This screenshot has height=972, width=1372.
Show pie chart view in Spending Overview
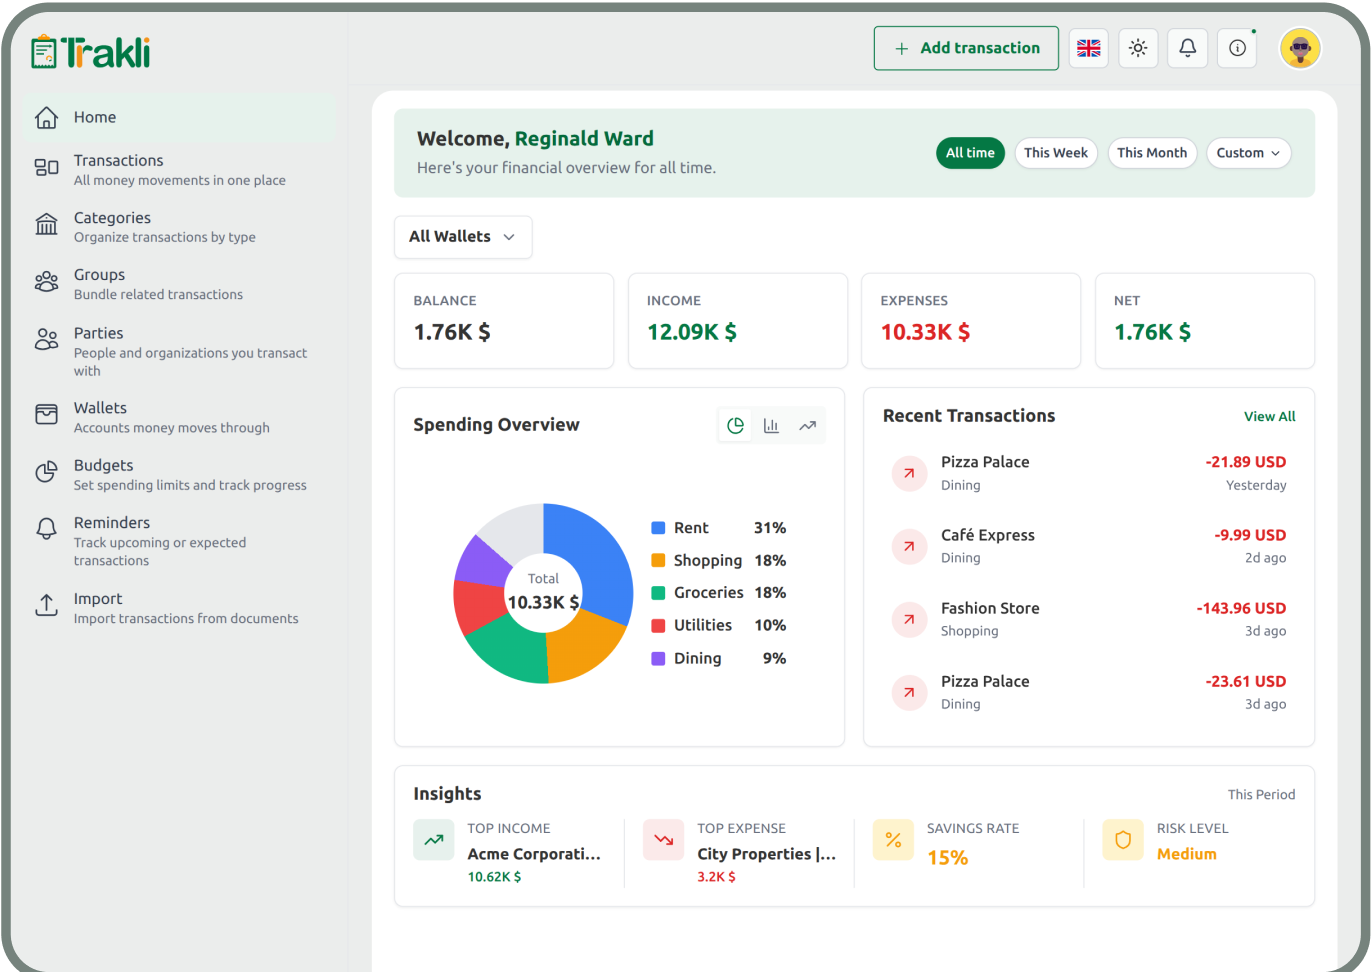point(735,426)
